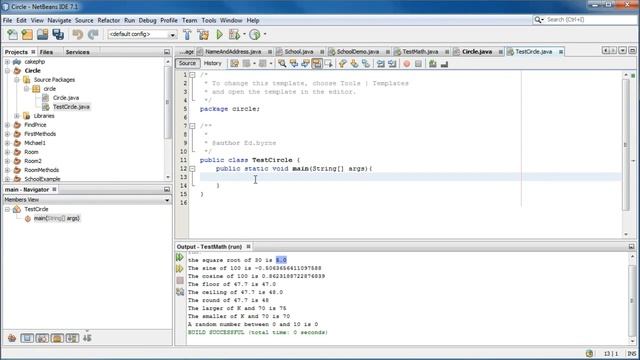The image size is (640, 360).
Task: Click the Antenna Settings icon in Output panel
Action: (180, 292)
